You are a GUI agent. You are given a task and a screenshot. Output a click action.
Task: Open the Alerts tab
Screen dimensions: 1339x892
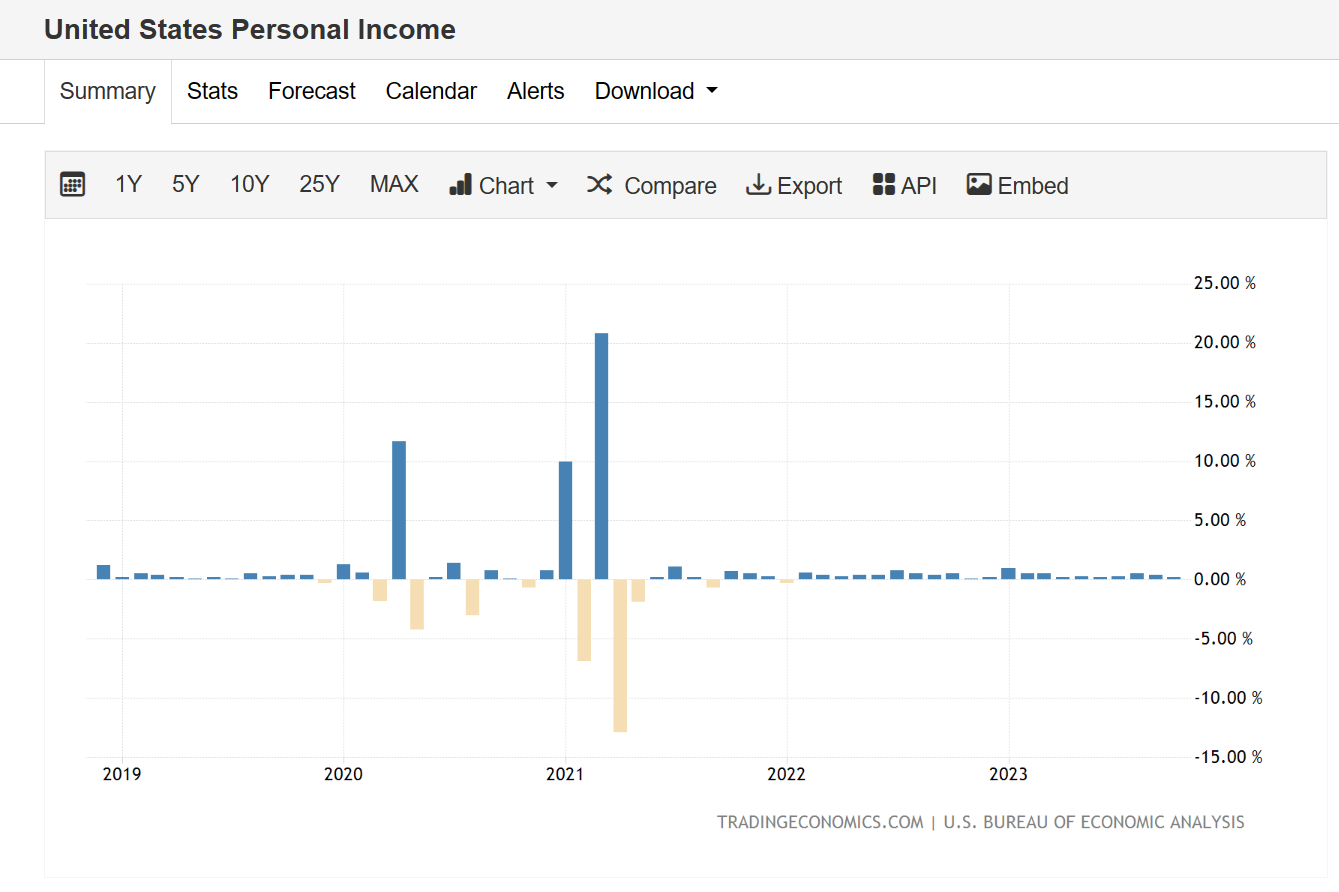click(x=535, y=91)
